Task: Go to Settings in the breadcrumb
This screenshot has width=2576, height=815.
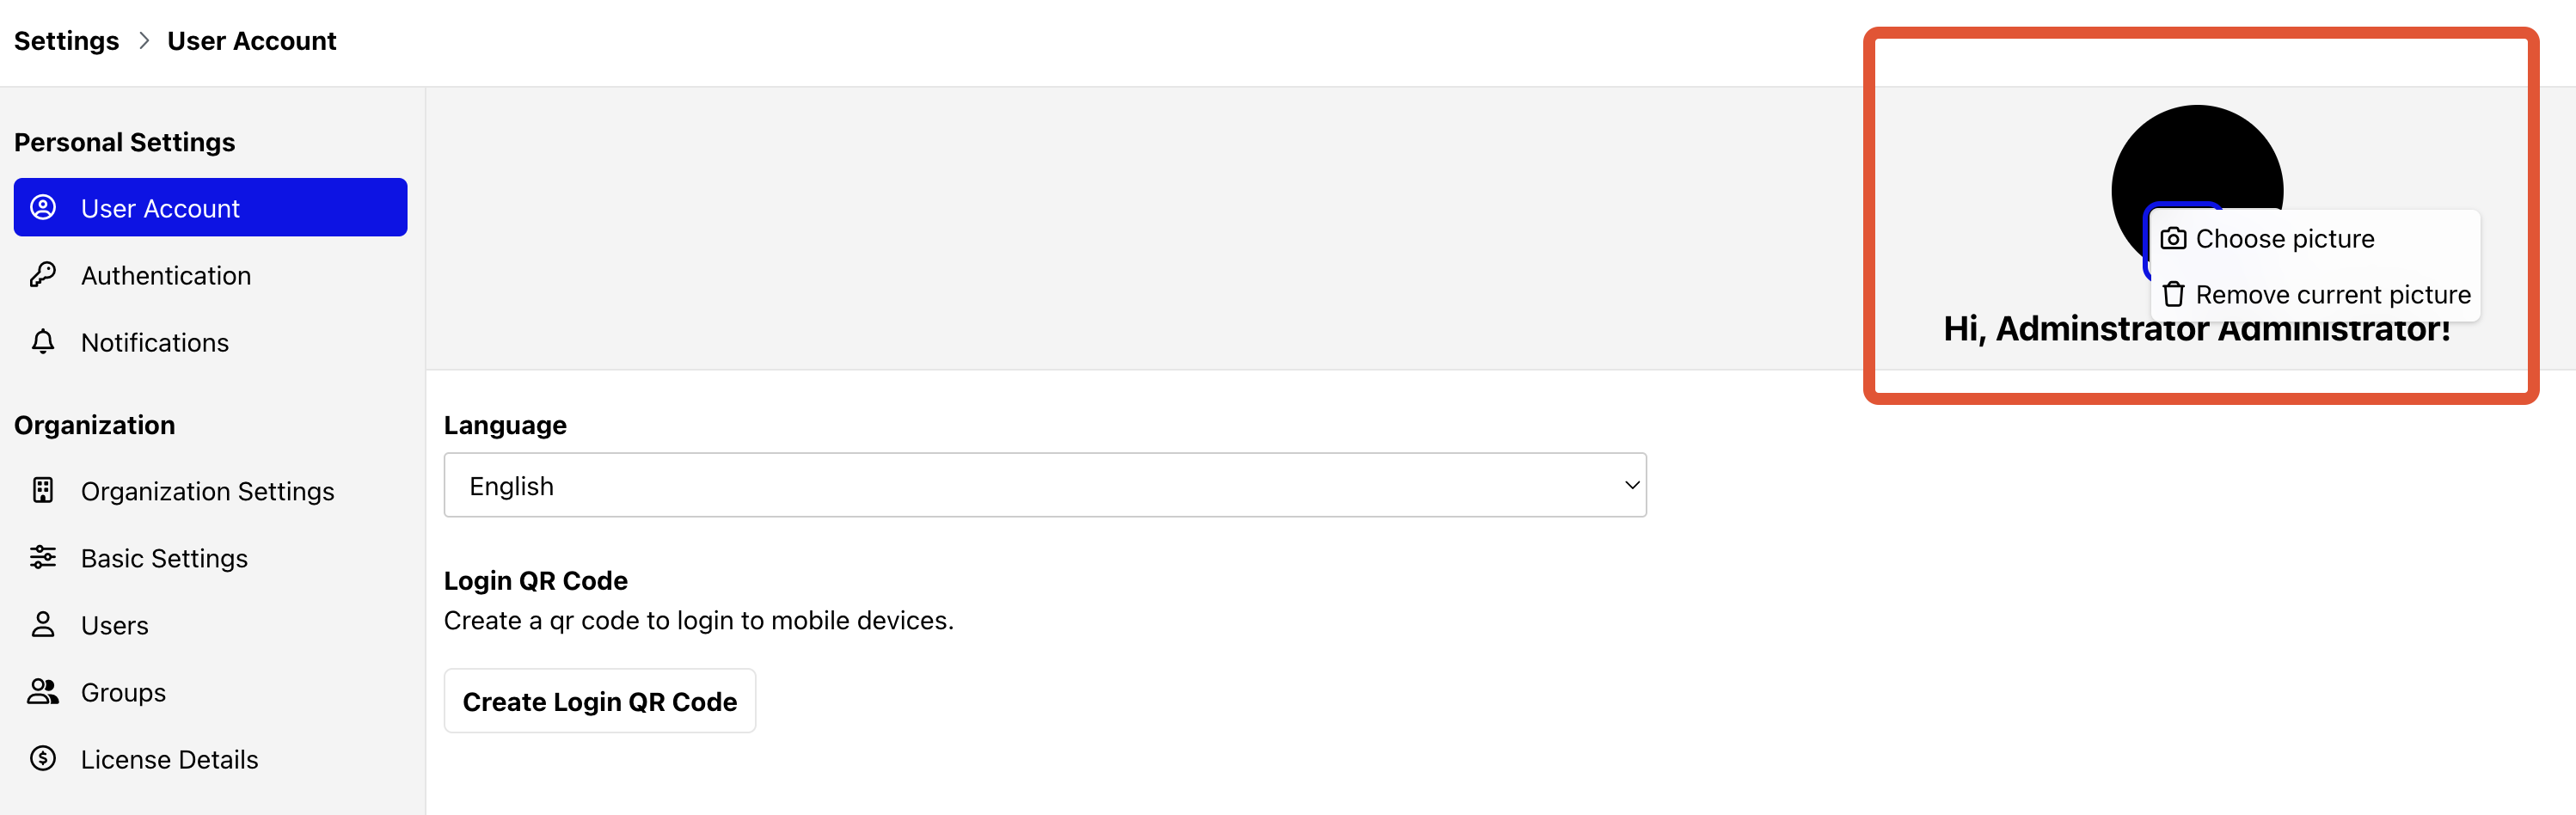Action: [66, 41]
